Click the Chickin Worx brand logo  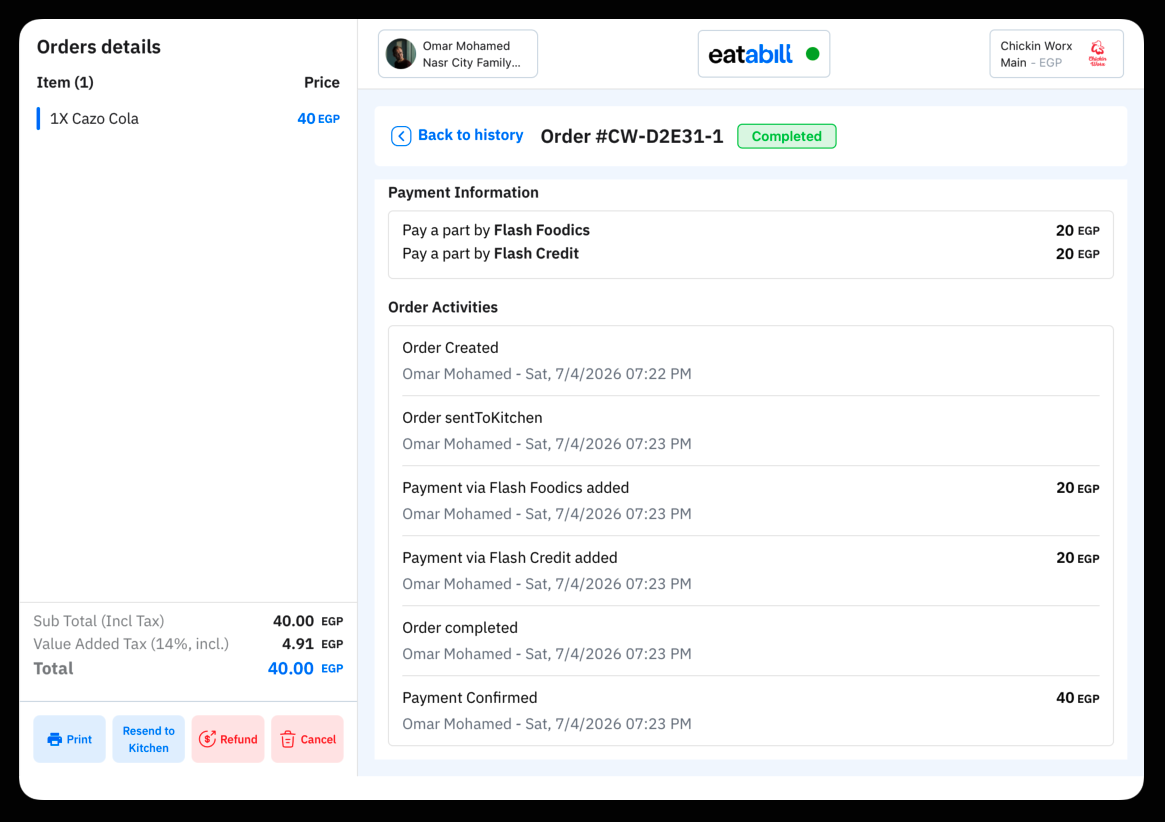[1097, 54]
